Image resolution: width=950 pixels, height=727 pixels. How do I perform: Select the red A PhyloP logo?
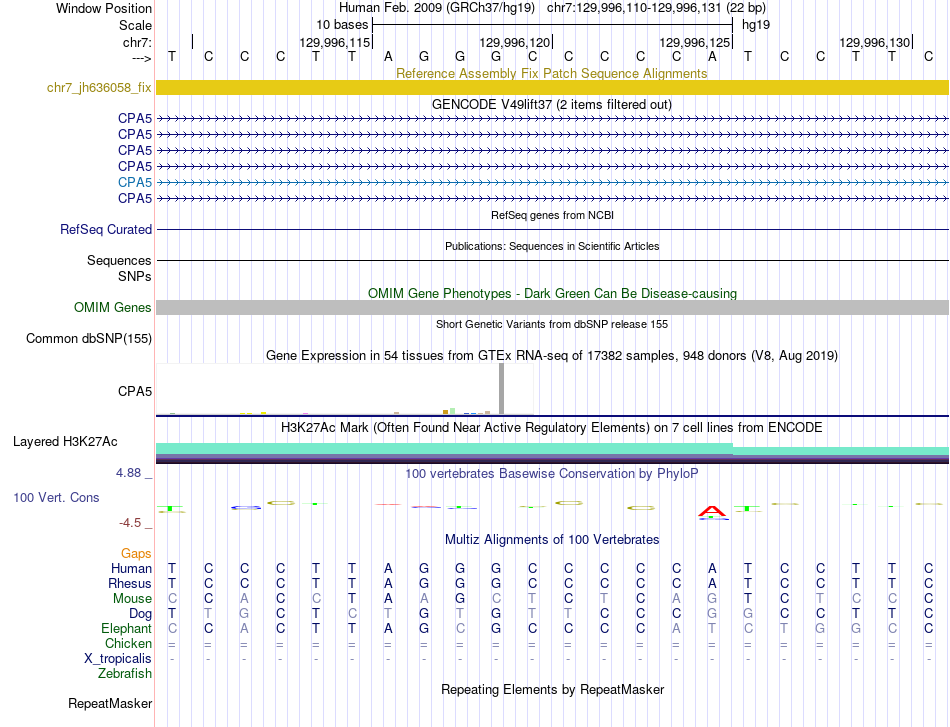712,512
